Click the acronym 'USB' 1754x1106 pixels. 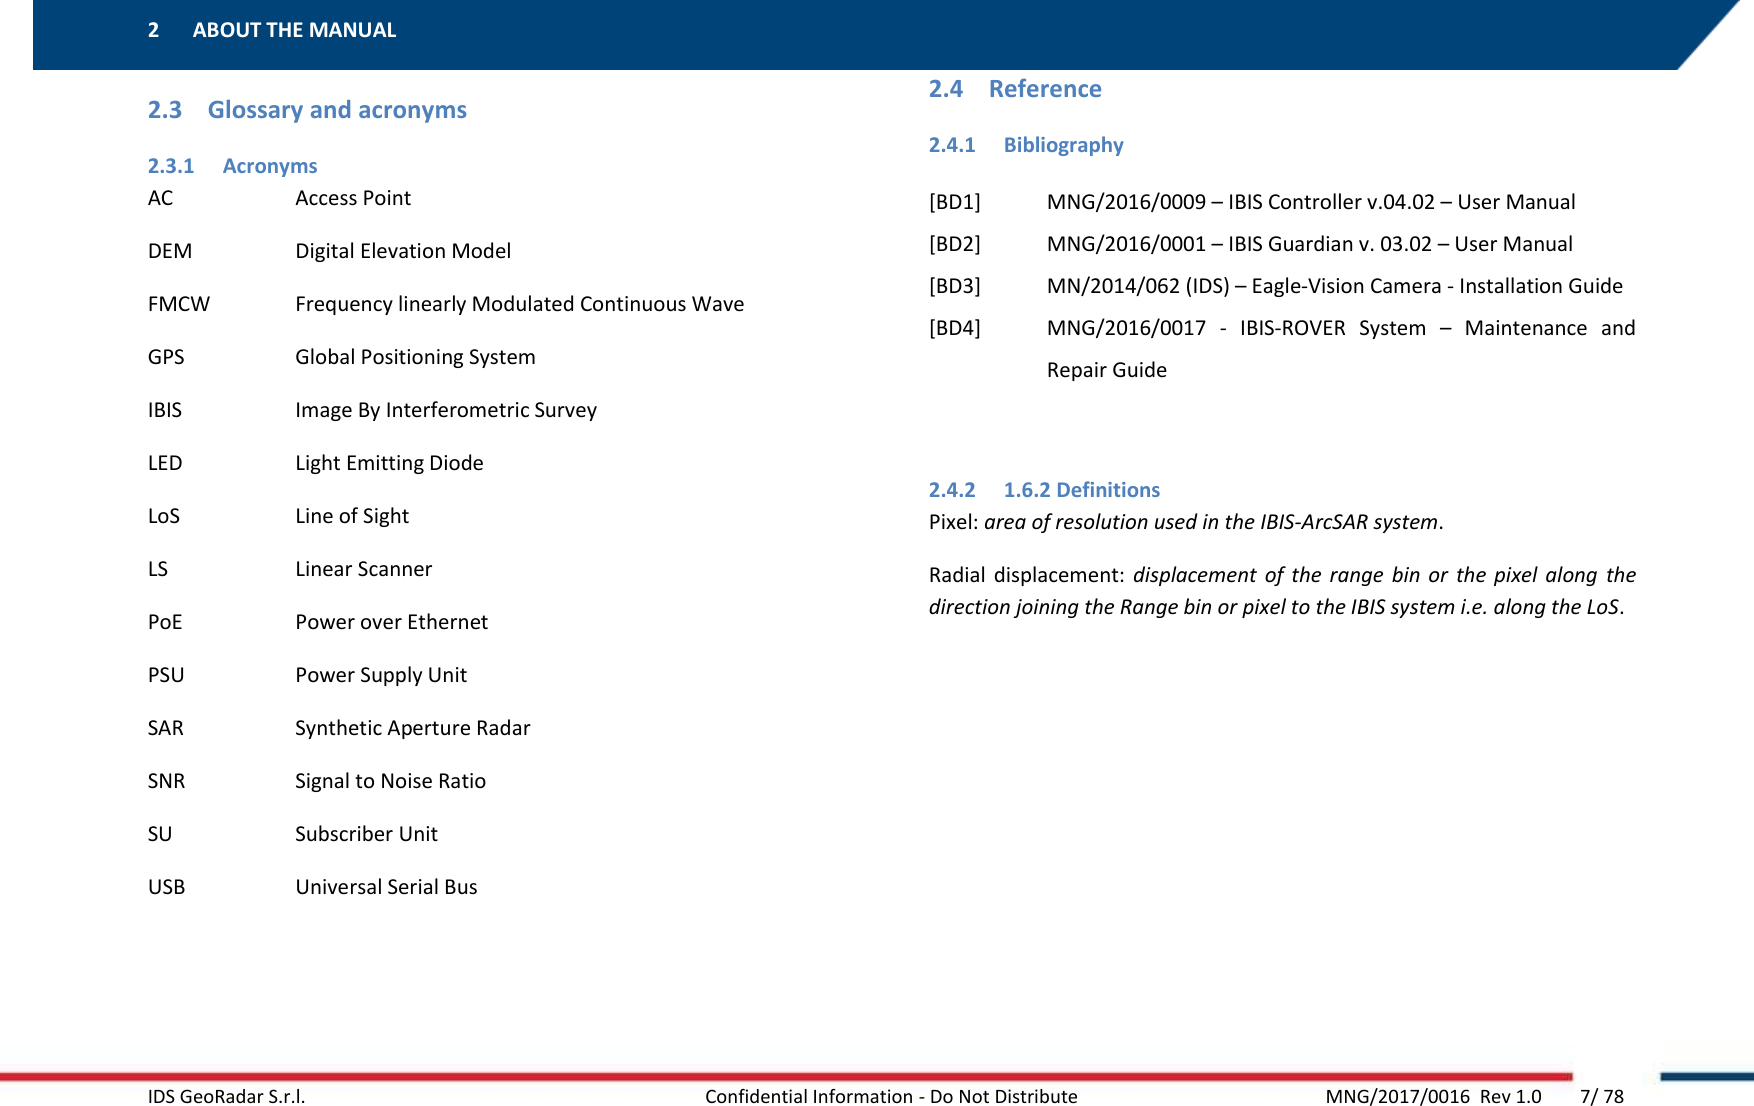[166, 887]
